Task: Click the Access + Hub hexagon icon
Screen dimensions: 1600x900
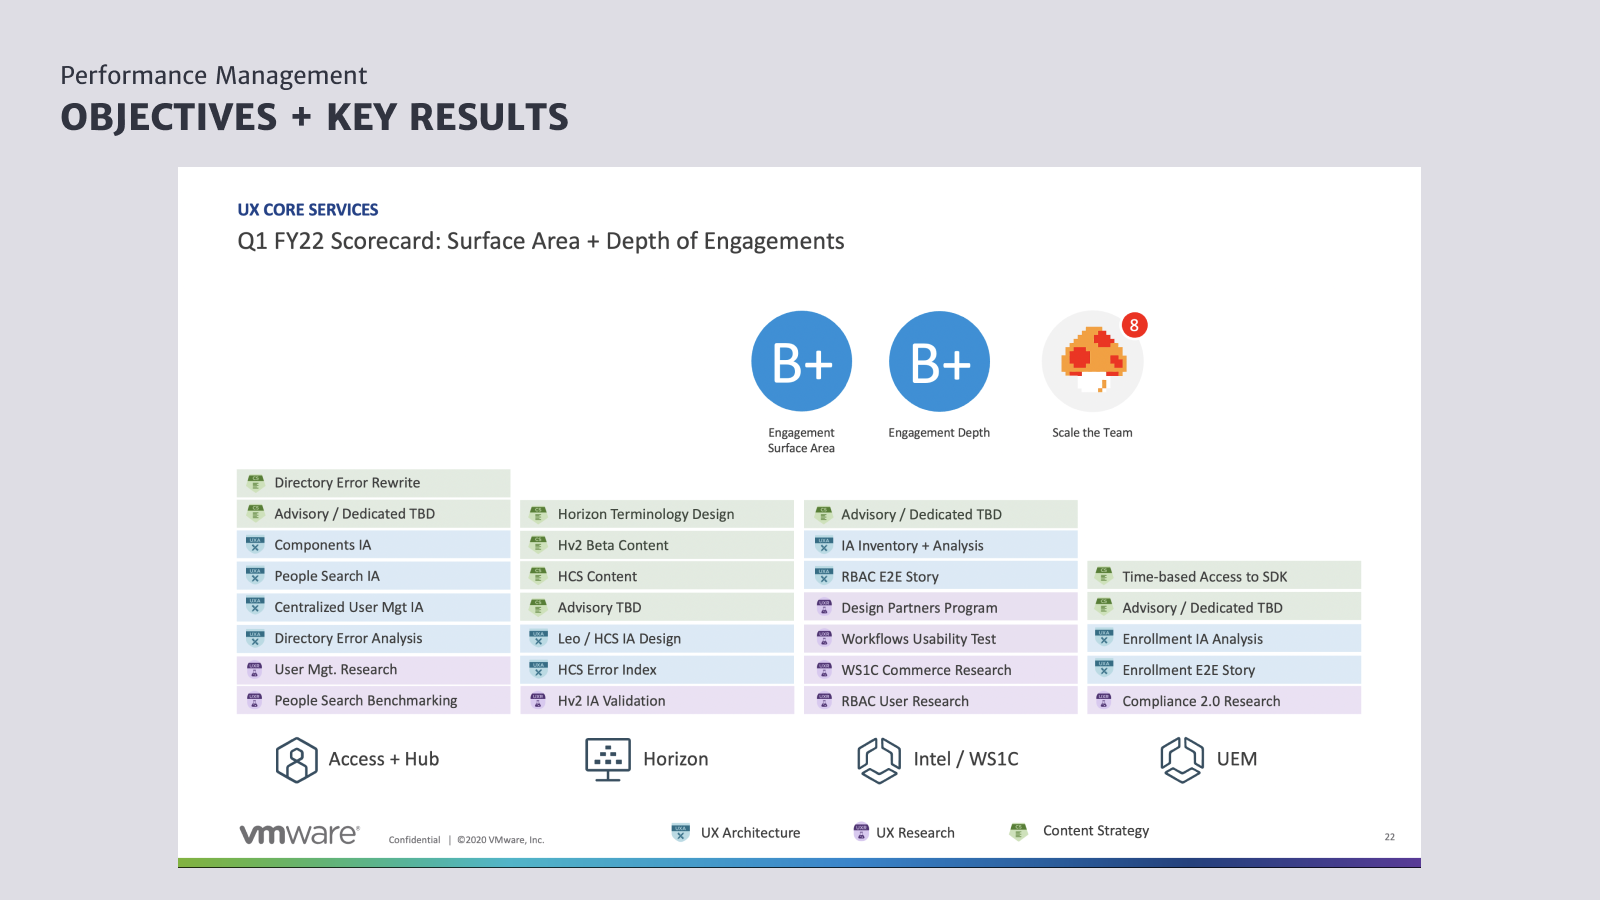Action: pos(296,760)
